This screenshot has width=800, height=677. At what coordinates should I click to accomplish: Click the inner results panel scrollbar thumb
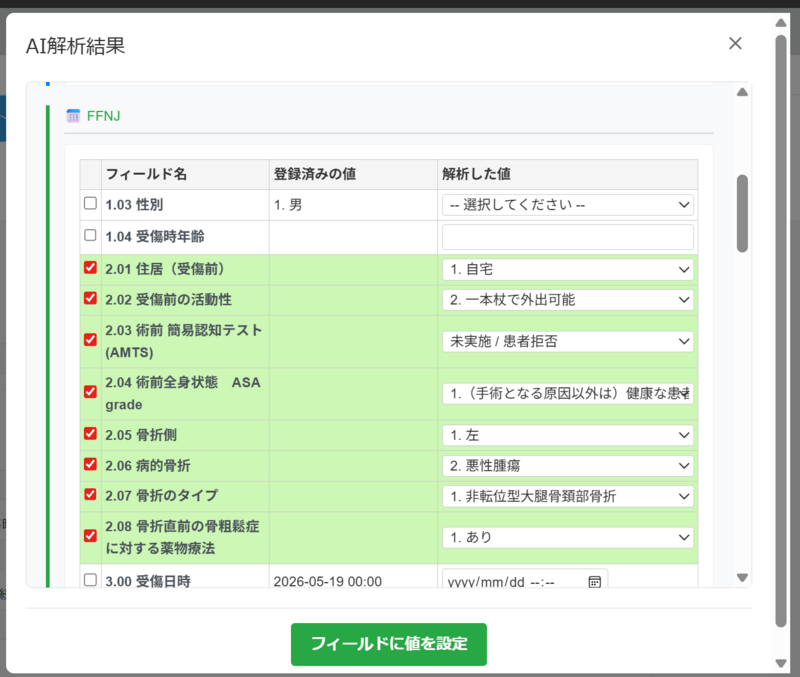[x=742, y=213]
